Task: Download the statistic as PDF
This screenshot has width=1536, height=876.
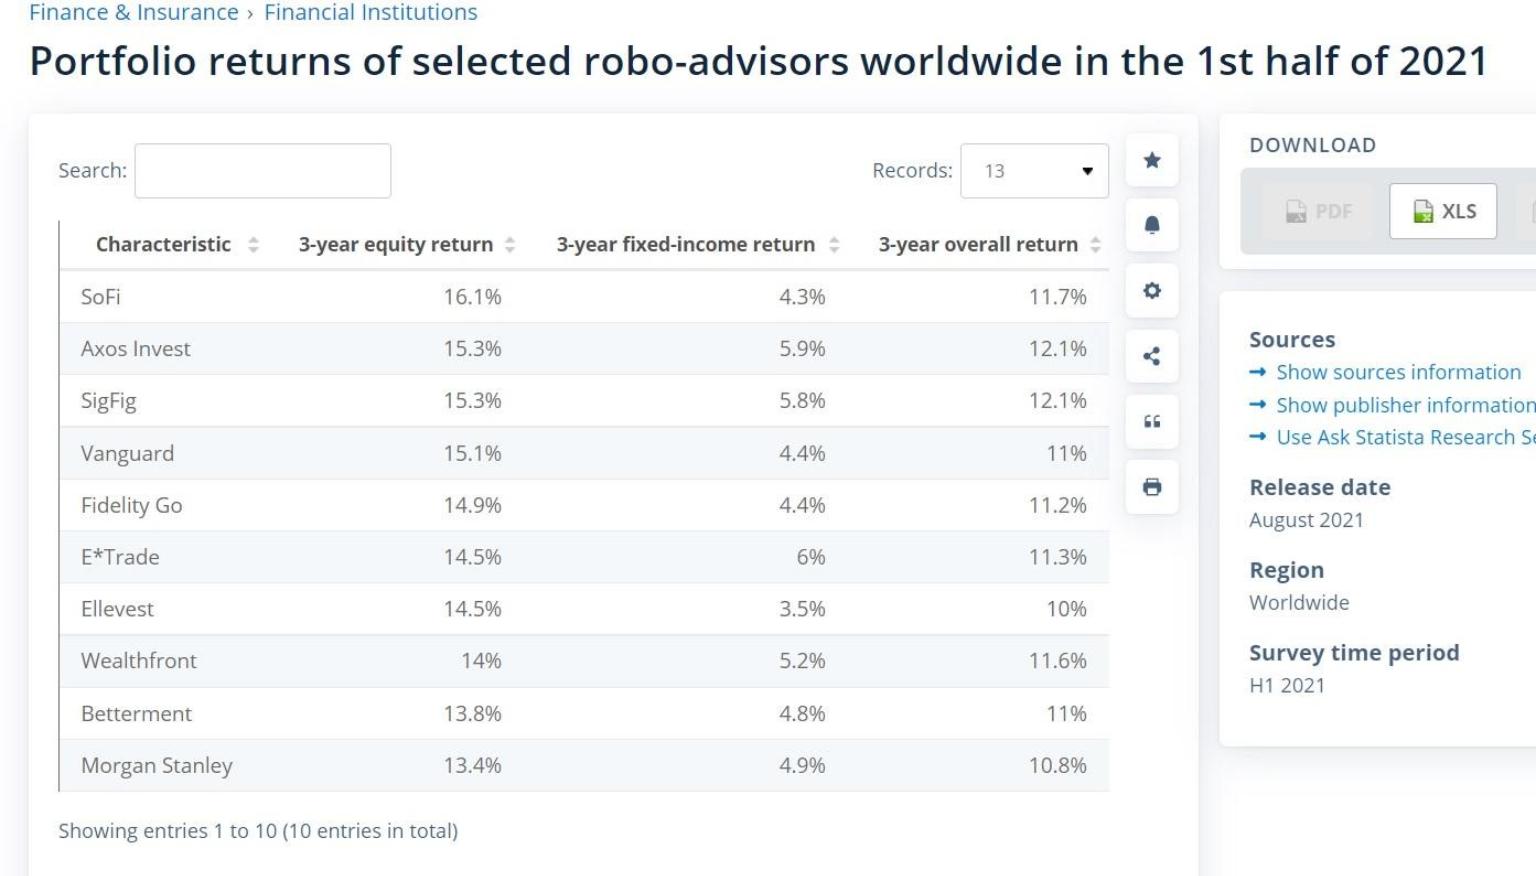Action: [1318, 211]
